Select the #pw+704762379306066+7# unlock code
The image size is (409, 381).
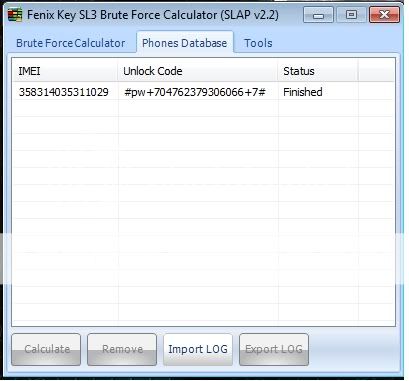coord(195,92)
